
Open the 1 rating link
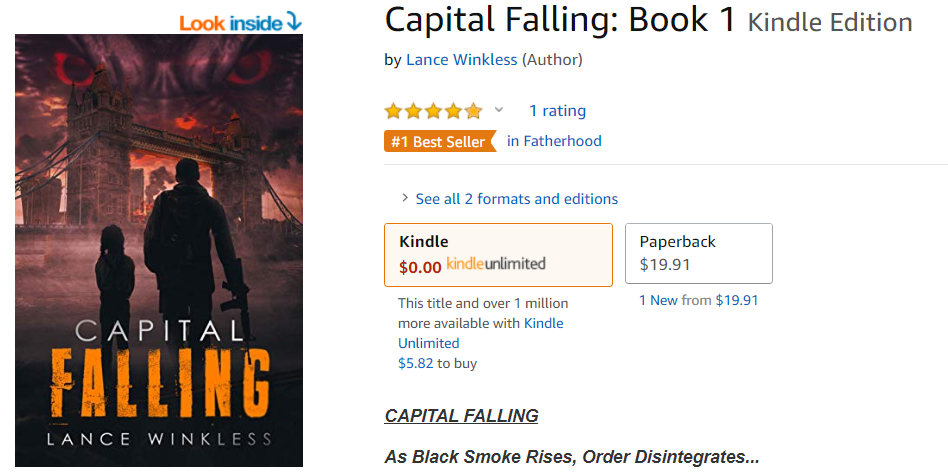pyautogui.click(x=557, y=111)
